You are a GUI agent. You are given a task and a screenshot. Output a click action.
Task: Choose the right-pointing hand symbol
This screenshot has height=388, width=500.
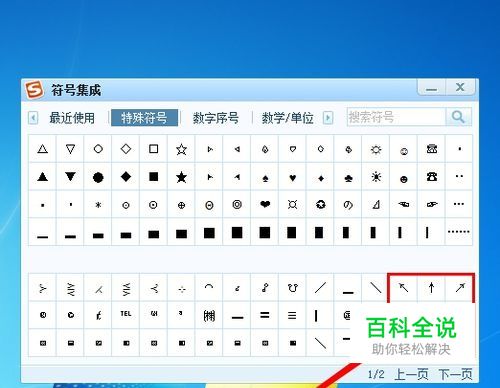432,204
